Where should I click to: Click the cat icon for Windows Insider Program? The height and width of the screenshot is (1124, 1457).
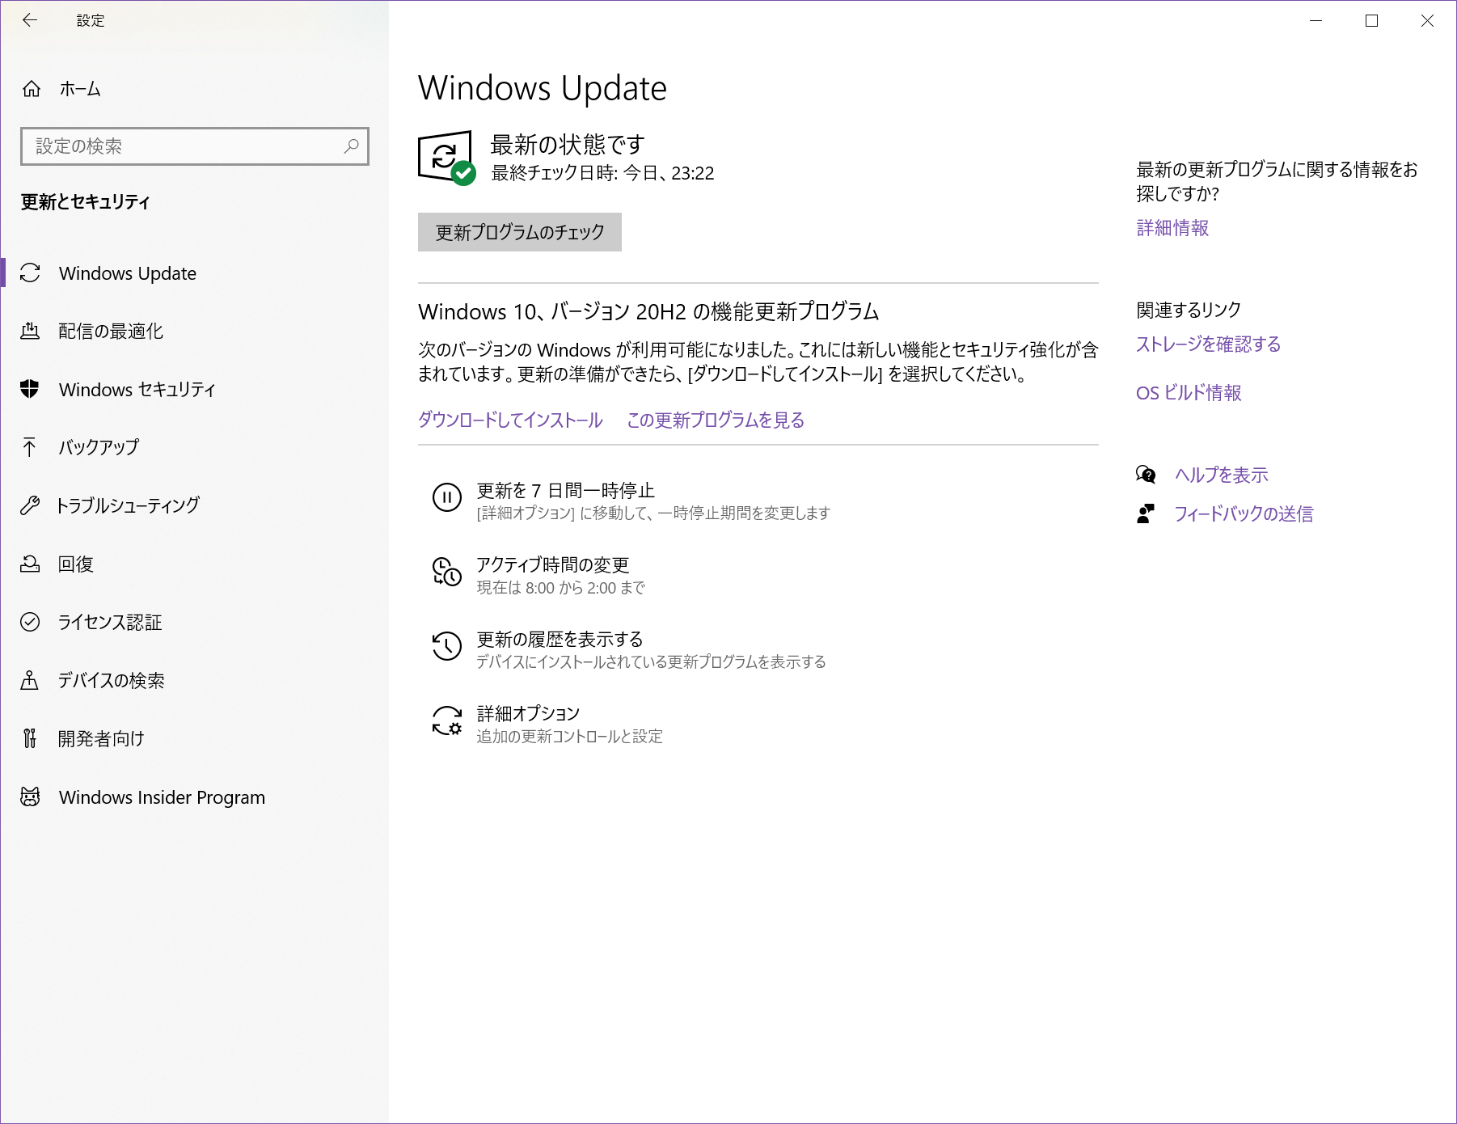point(30,797)
